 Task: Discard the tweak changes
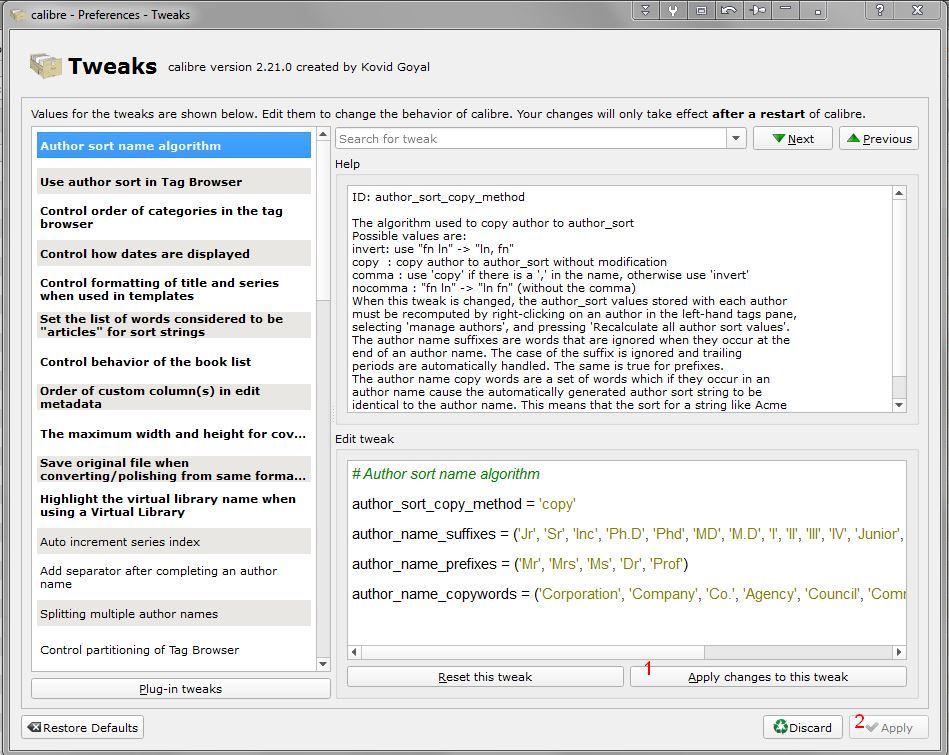(803, 728)
